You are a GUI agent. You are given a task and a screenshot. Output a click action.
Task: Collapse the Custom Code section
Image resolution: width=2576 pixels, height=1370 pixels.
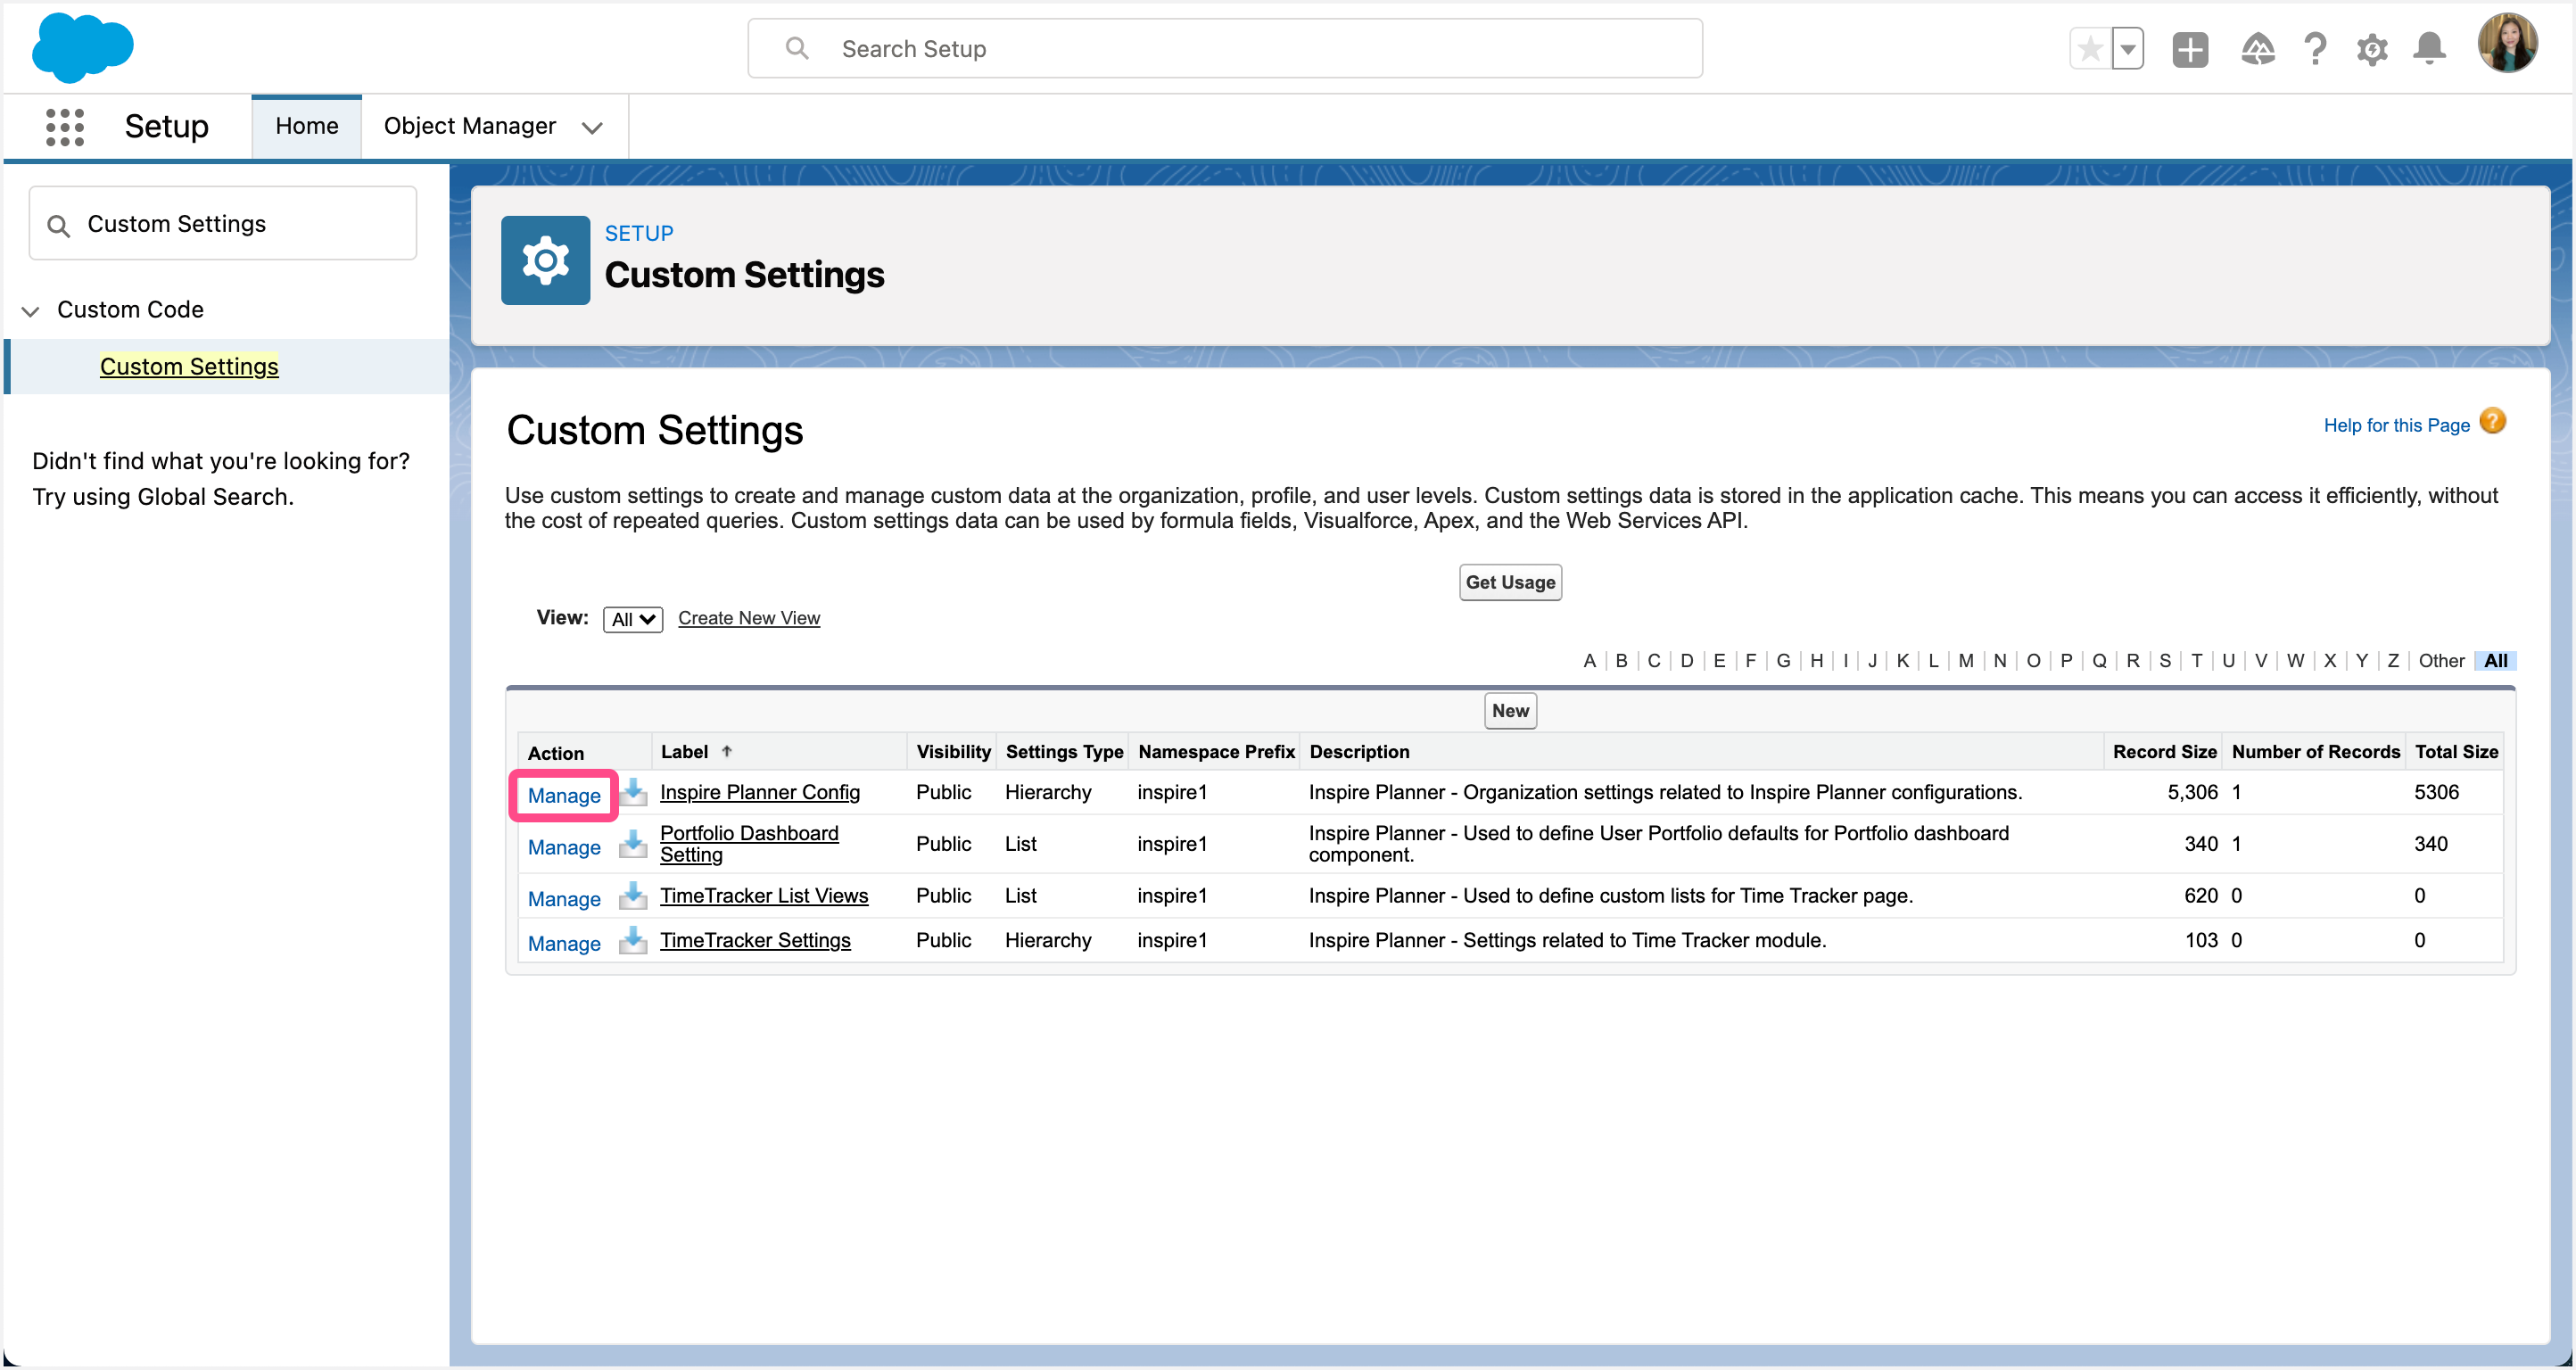(x=29, y=310)
